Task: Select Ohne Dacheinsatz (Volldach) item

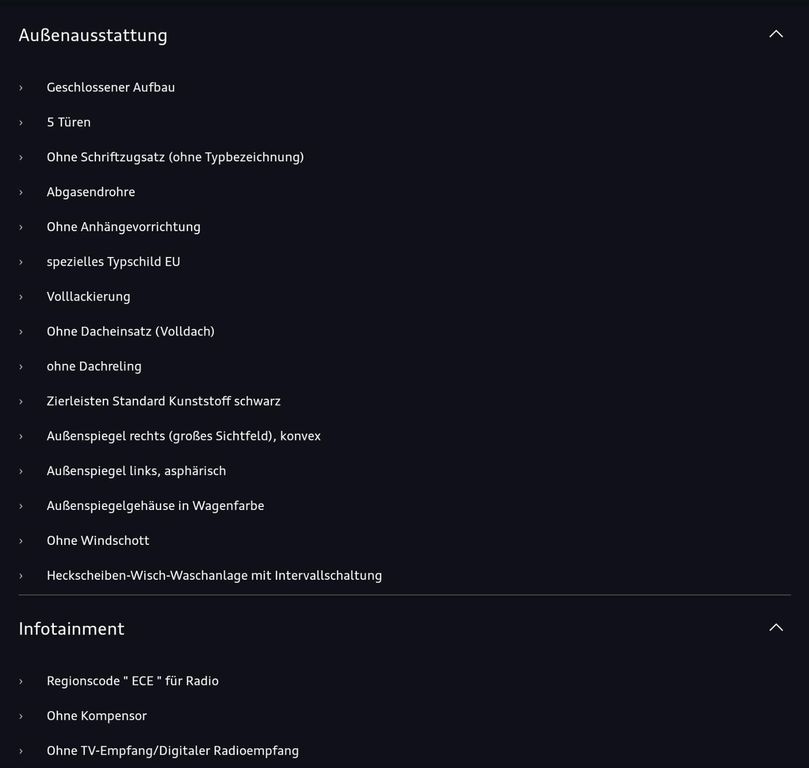Action: [x=131, y=331]
